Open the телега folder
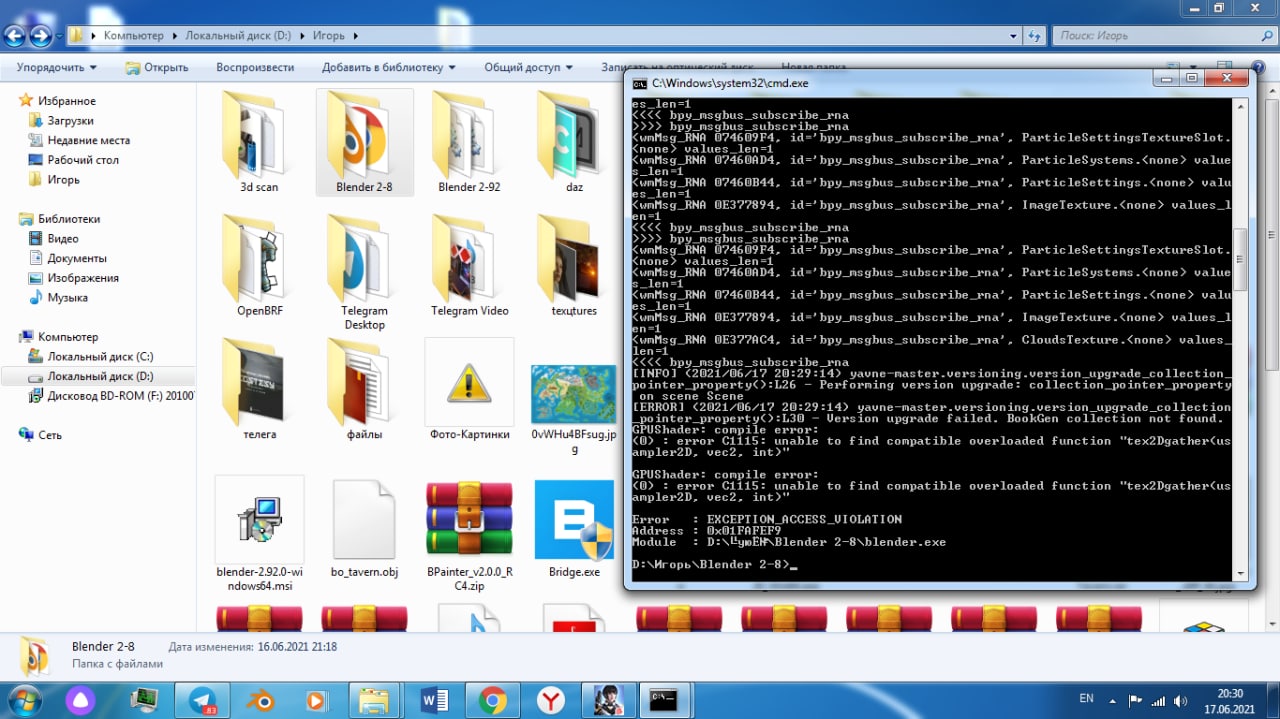Image resolution: width=1280 pixels, height=719 pixels. click(259, 389)
